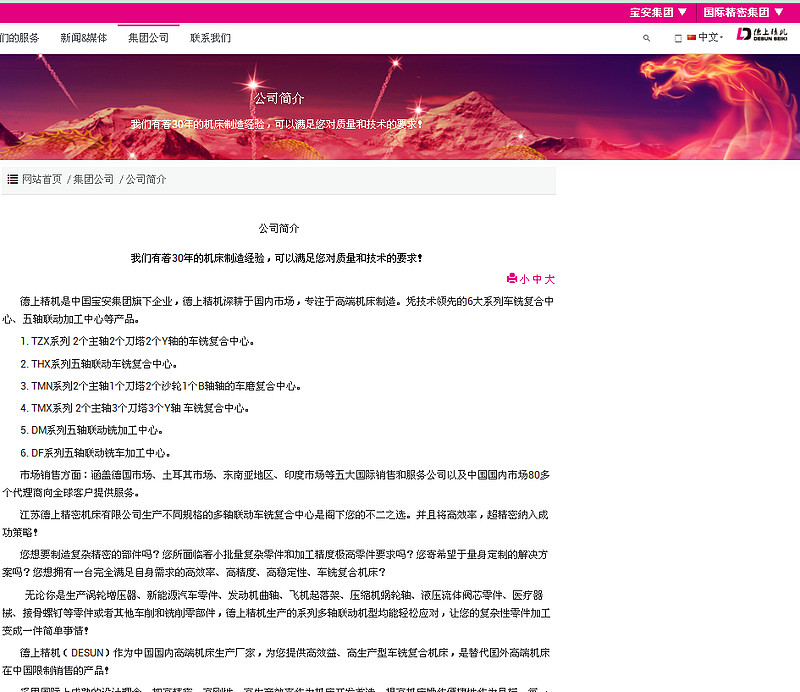Screen dimensions: 800x692
Task: Click the 公司简介 banner title
Action: [279, 98]
